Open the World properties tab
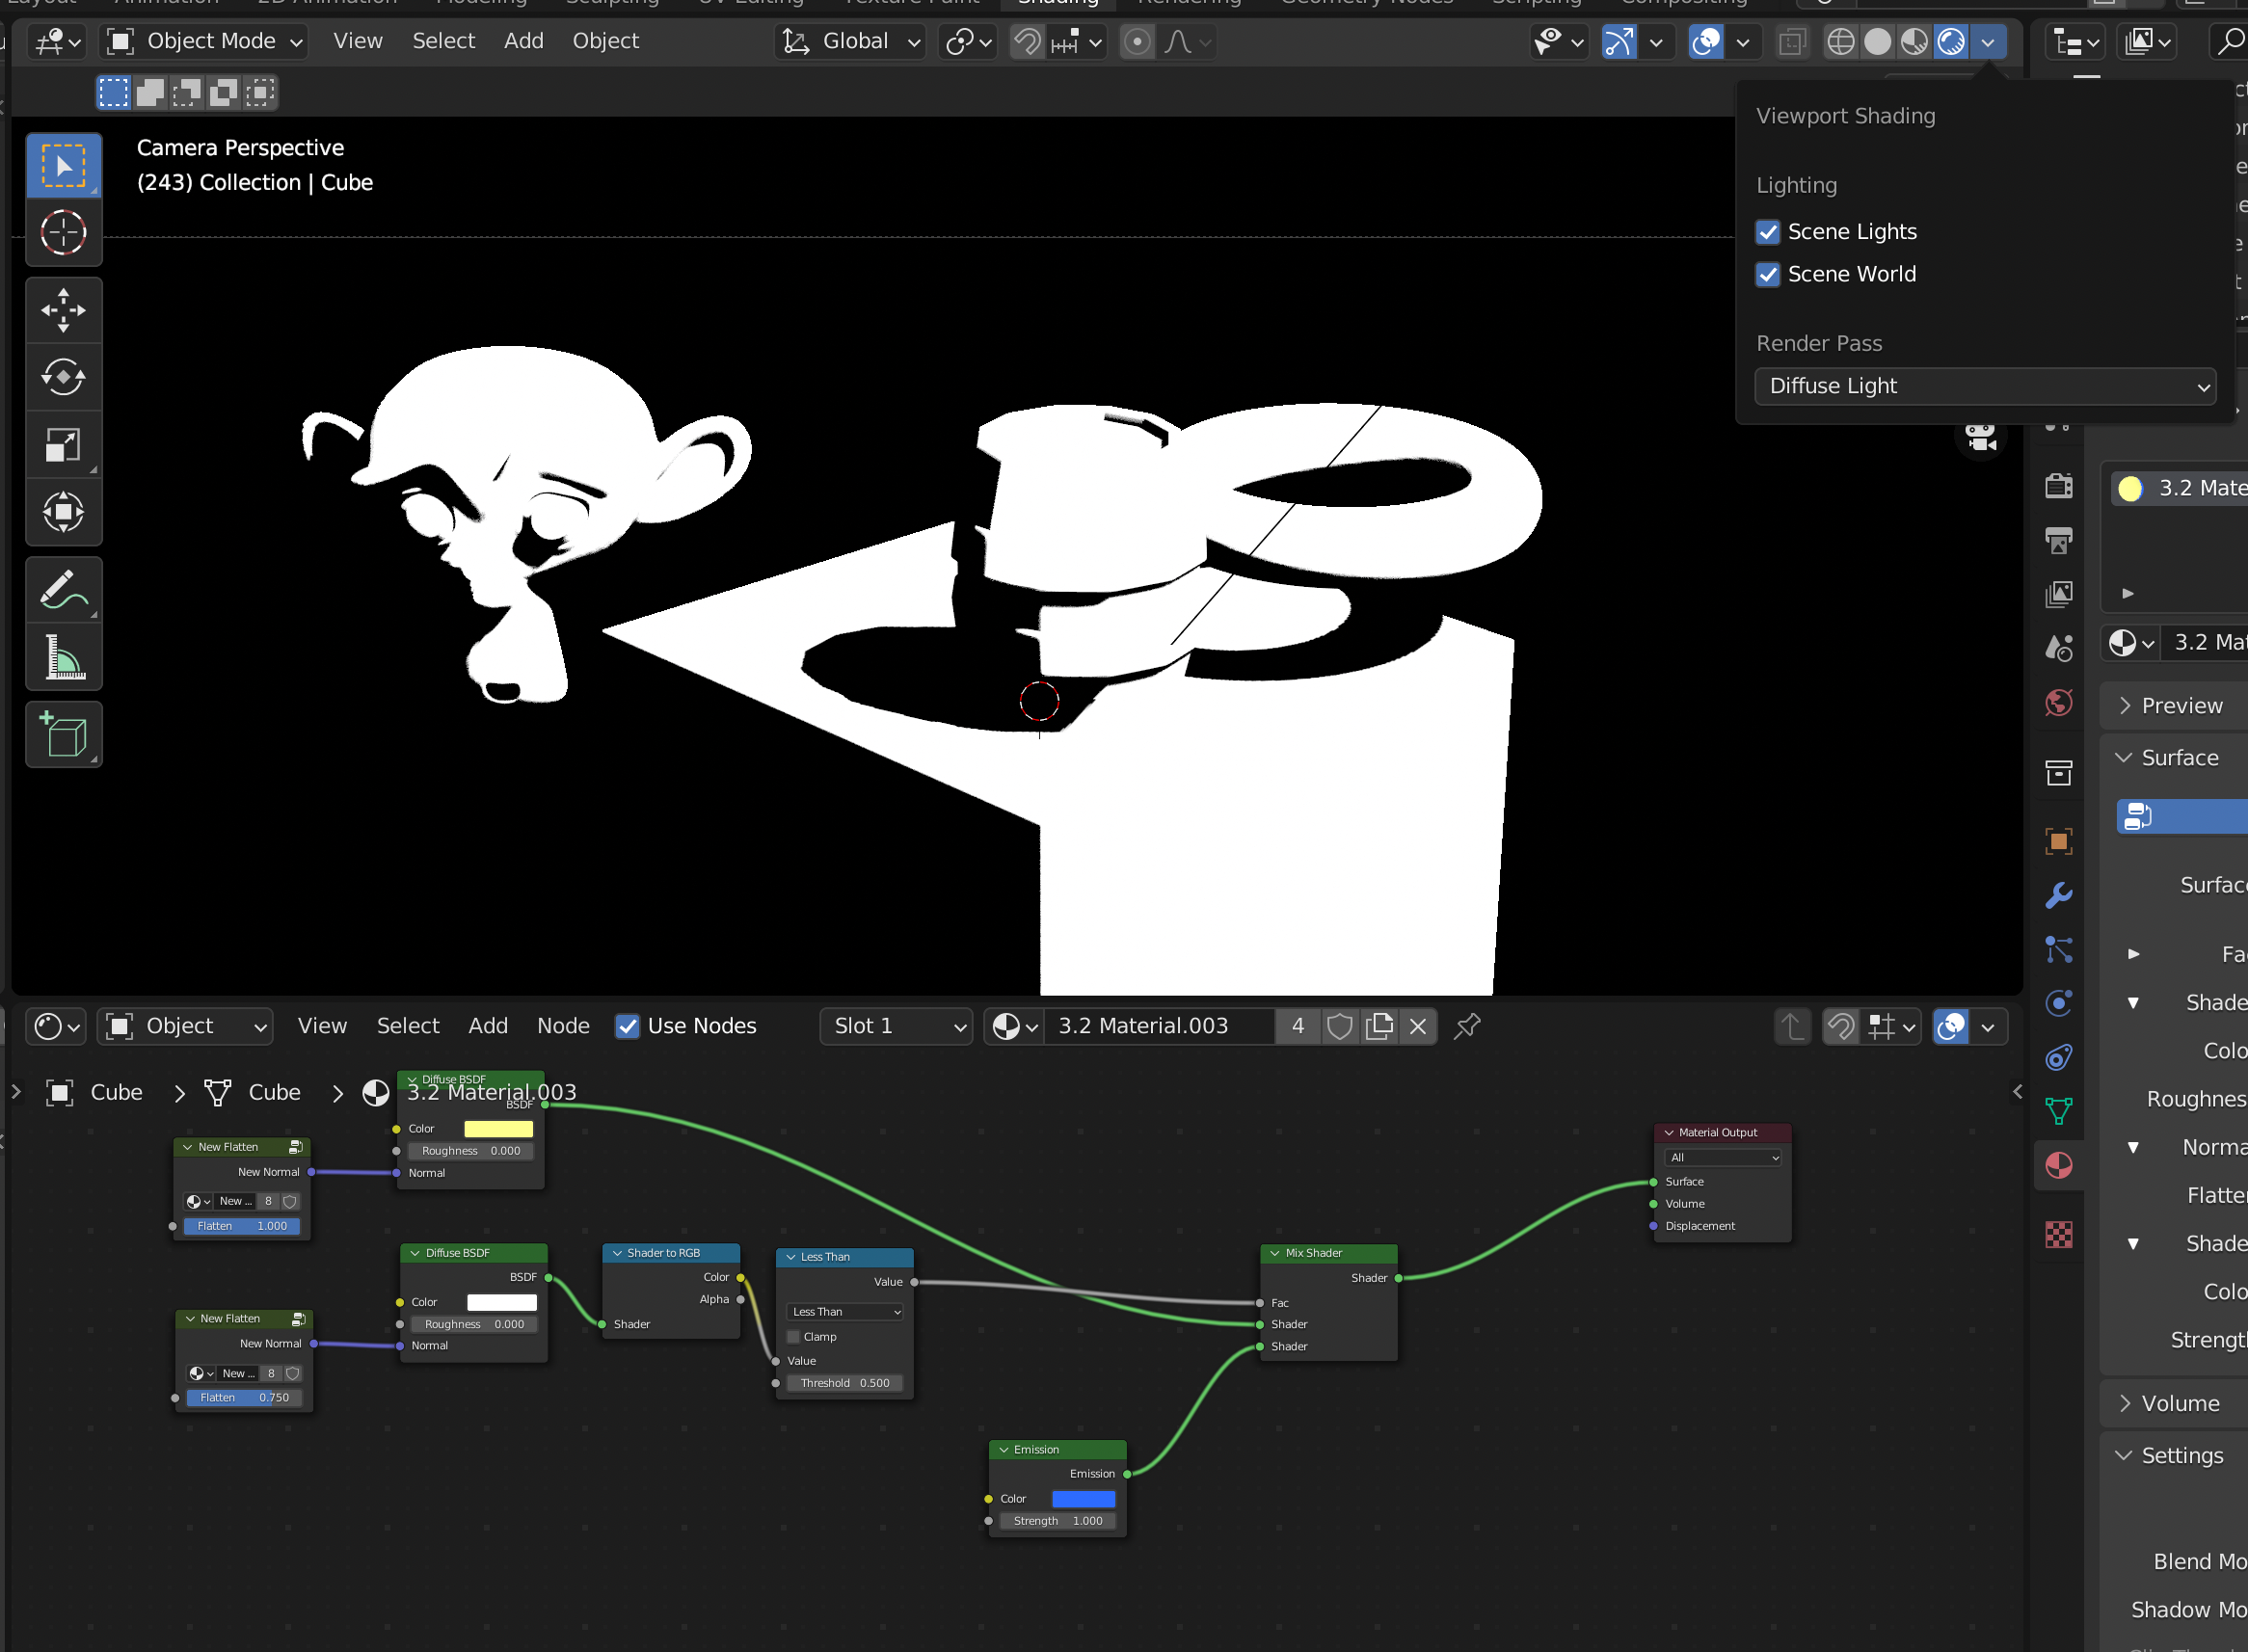The height and width of the screenshot is (1652, 2248). pos(2058,703)
